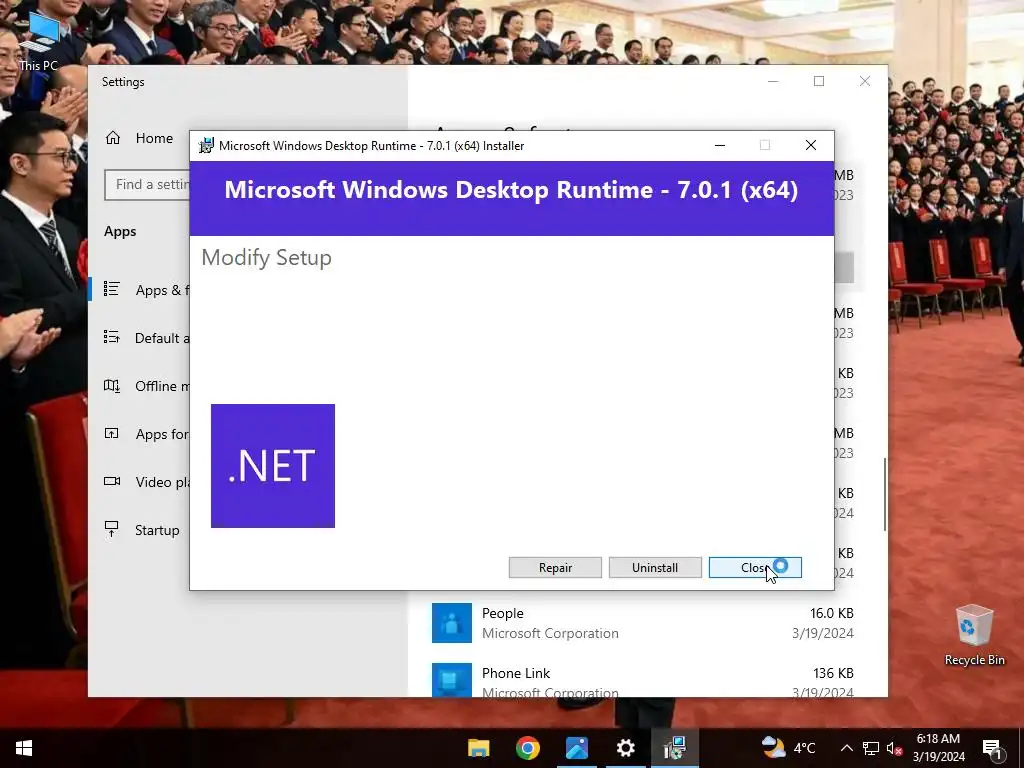The height and width of the screenshot is (768, 1024).
Task: Open Home in Settings sidebar
Action: pyautogui.click(x=139, y=138)
